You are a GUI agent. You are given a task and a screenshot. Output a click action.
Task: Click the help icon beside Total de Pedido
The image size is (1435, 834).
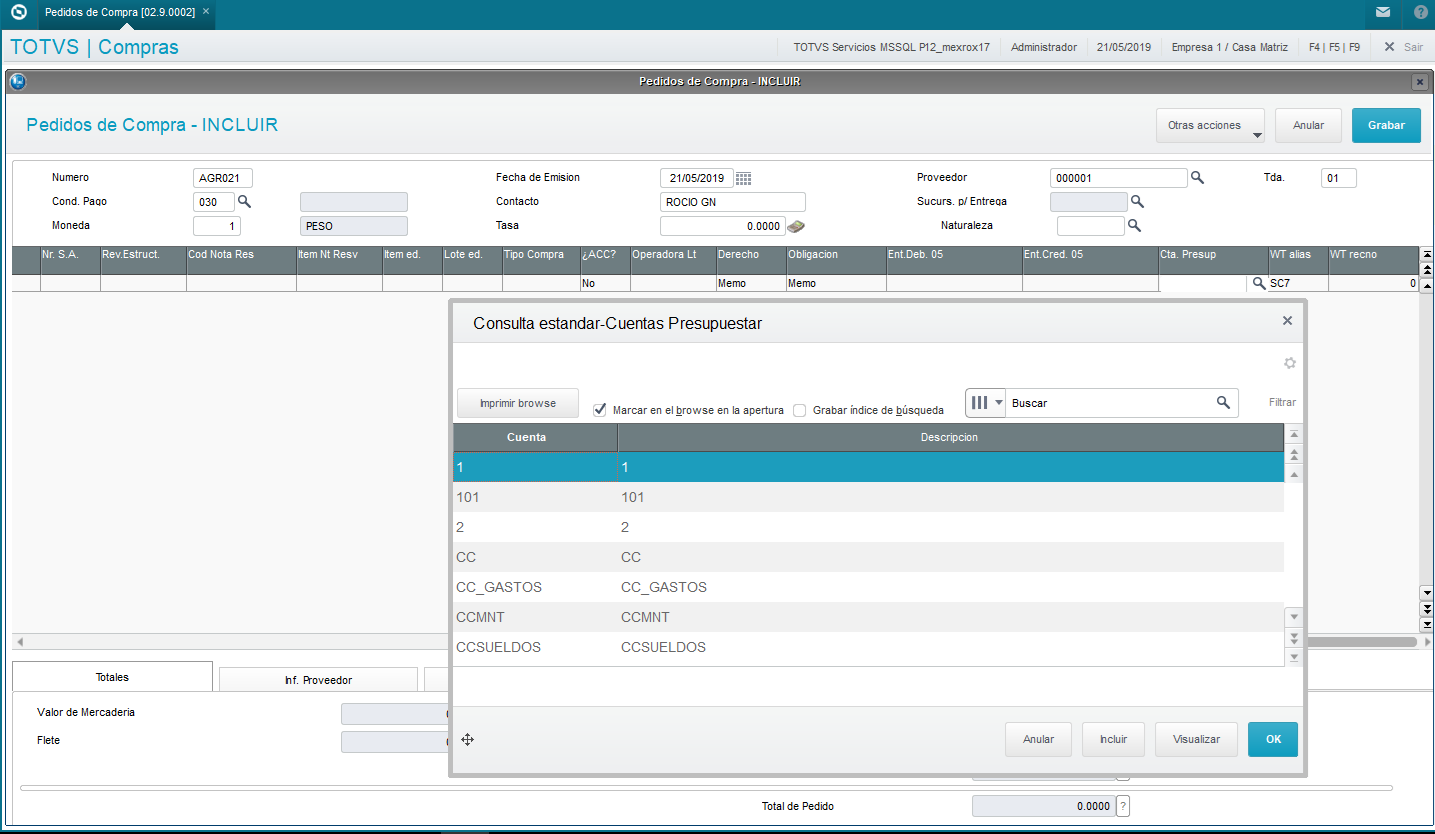pos(1123,806)
